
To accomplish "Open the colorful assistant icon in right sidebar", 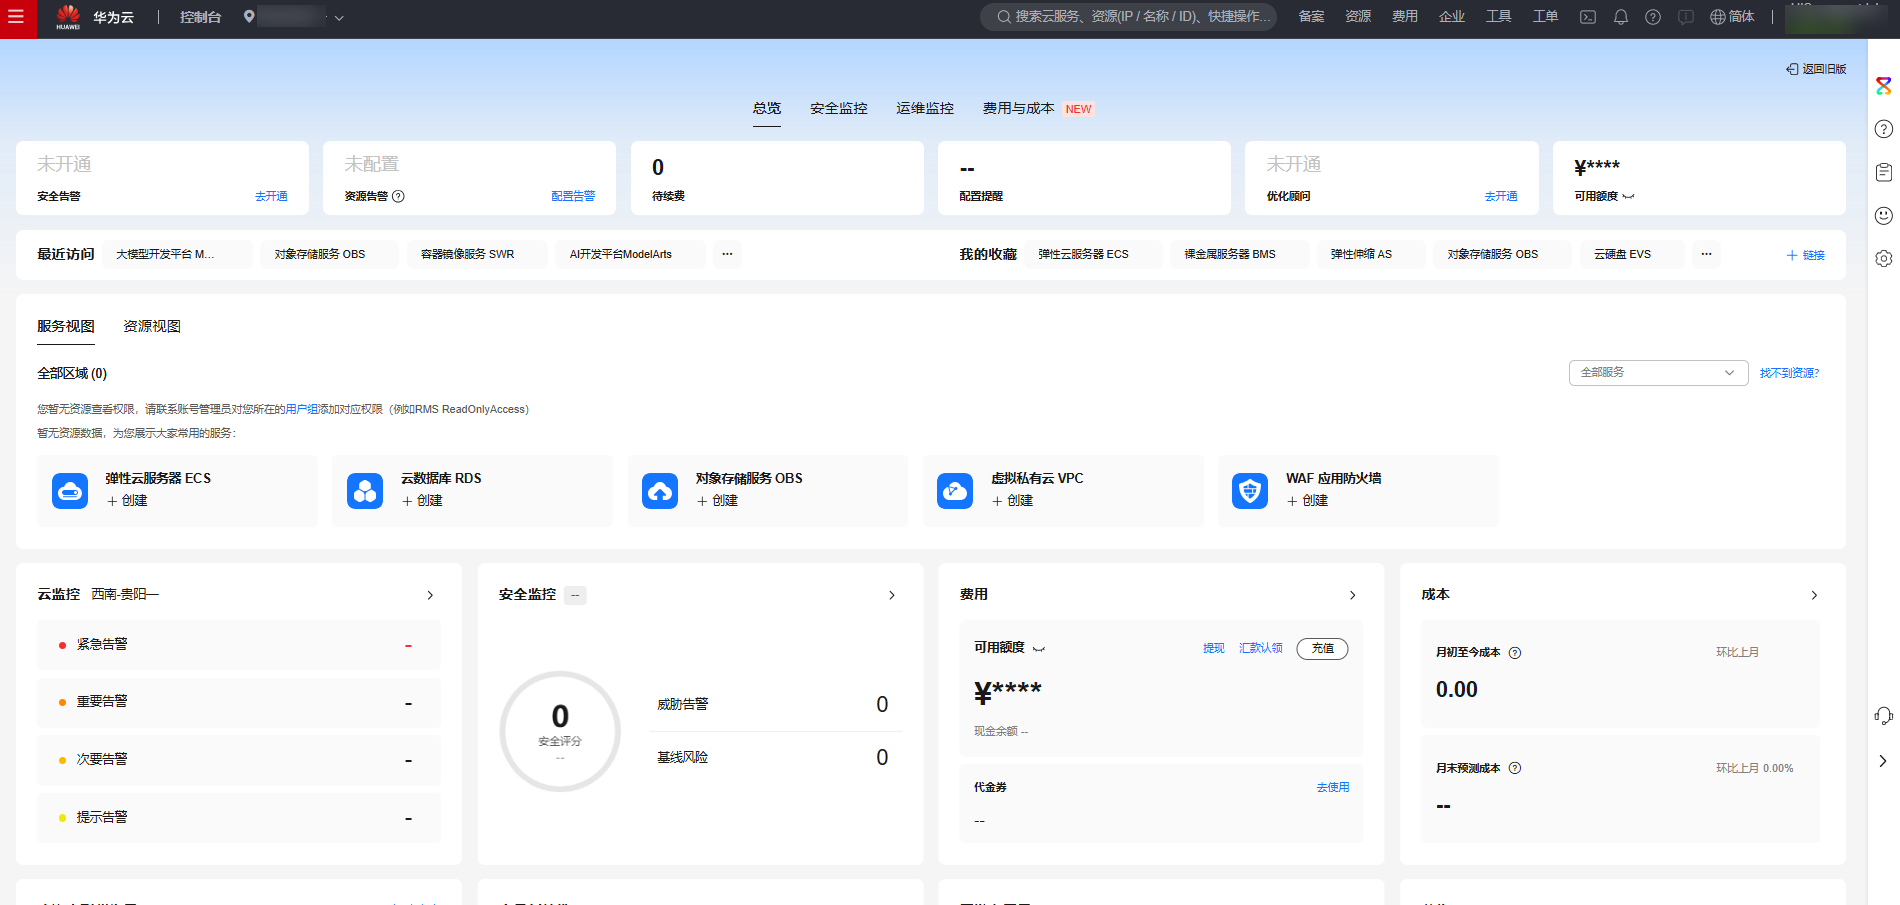I will tap(1884, 86).
